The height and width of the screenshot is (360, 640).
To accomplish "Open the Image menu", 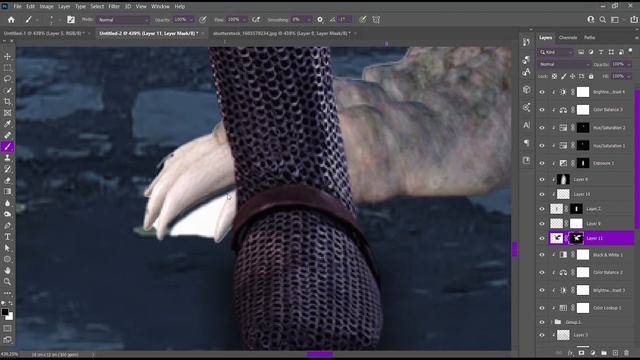I will click(x=47, y=7).
